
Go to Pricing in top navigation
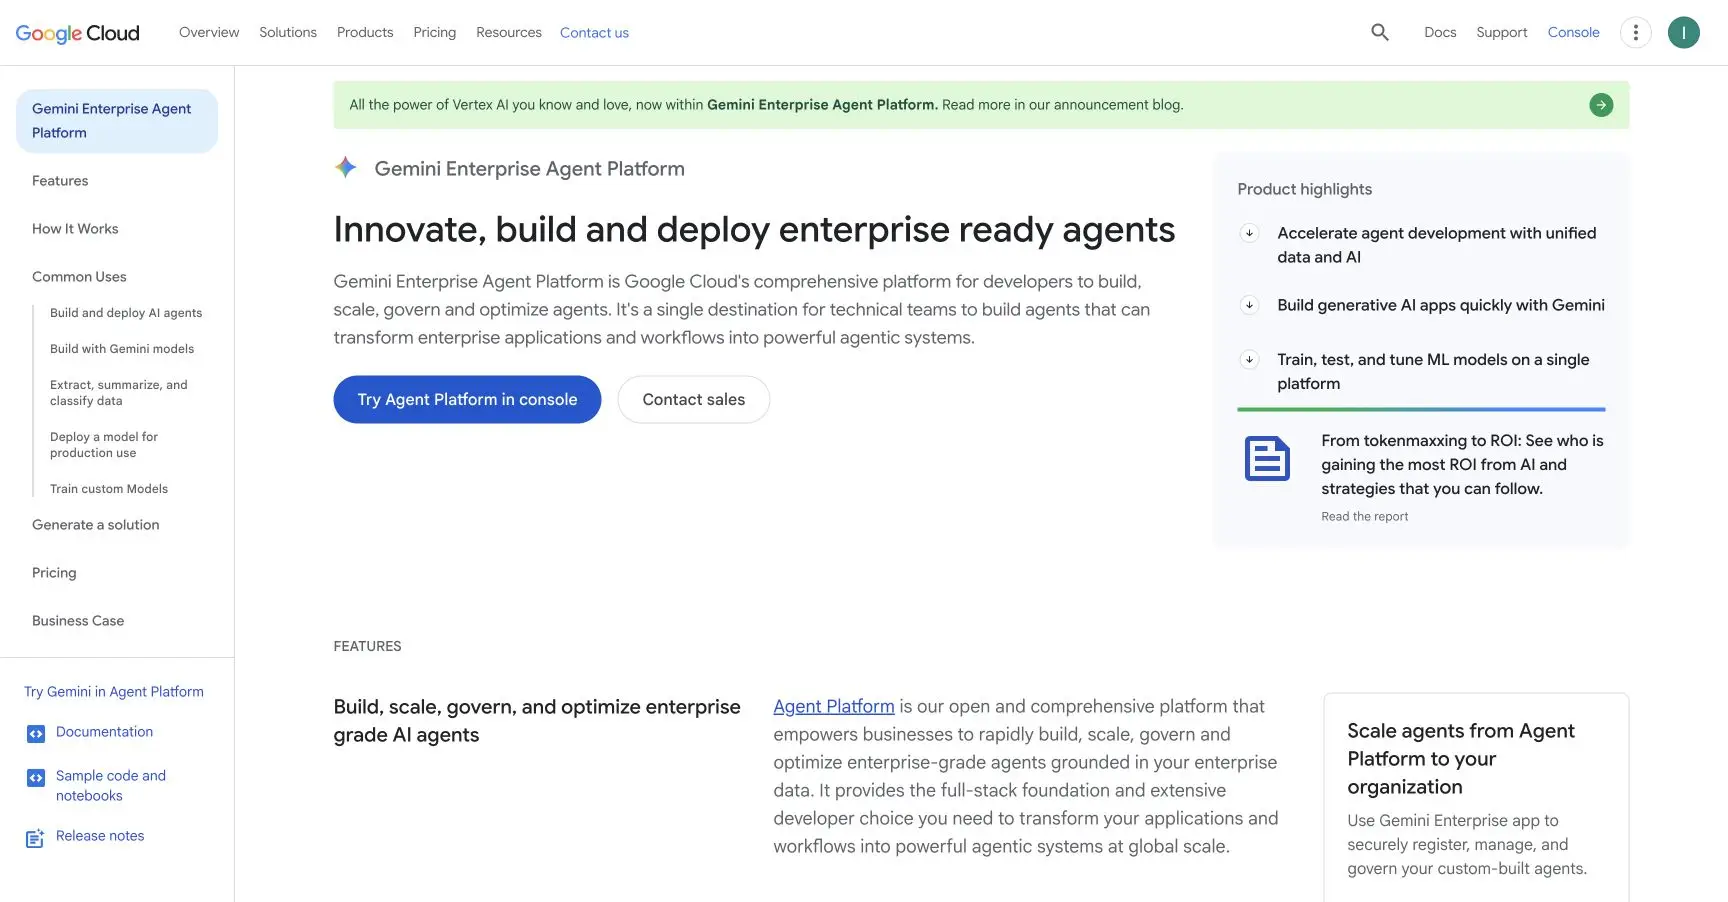[x=435, y=32]
